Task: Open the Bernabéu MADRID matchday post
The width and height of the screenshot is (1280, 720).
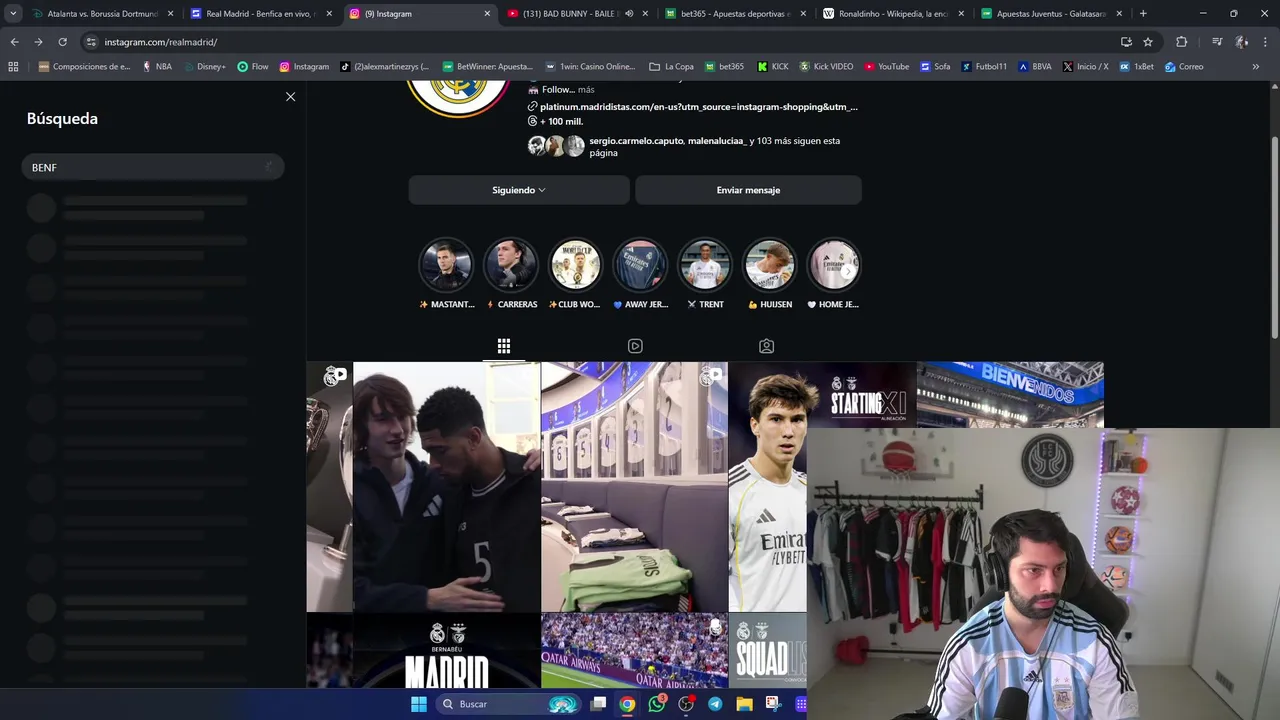Action: 446,651
